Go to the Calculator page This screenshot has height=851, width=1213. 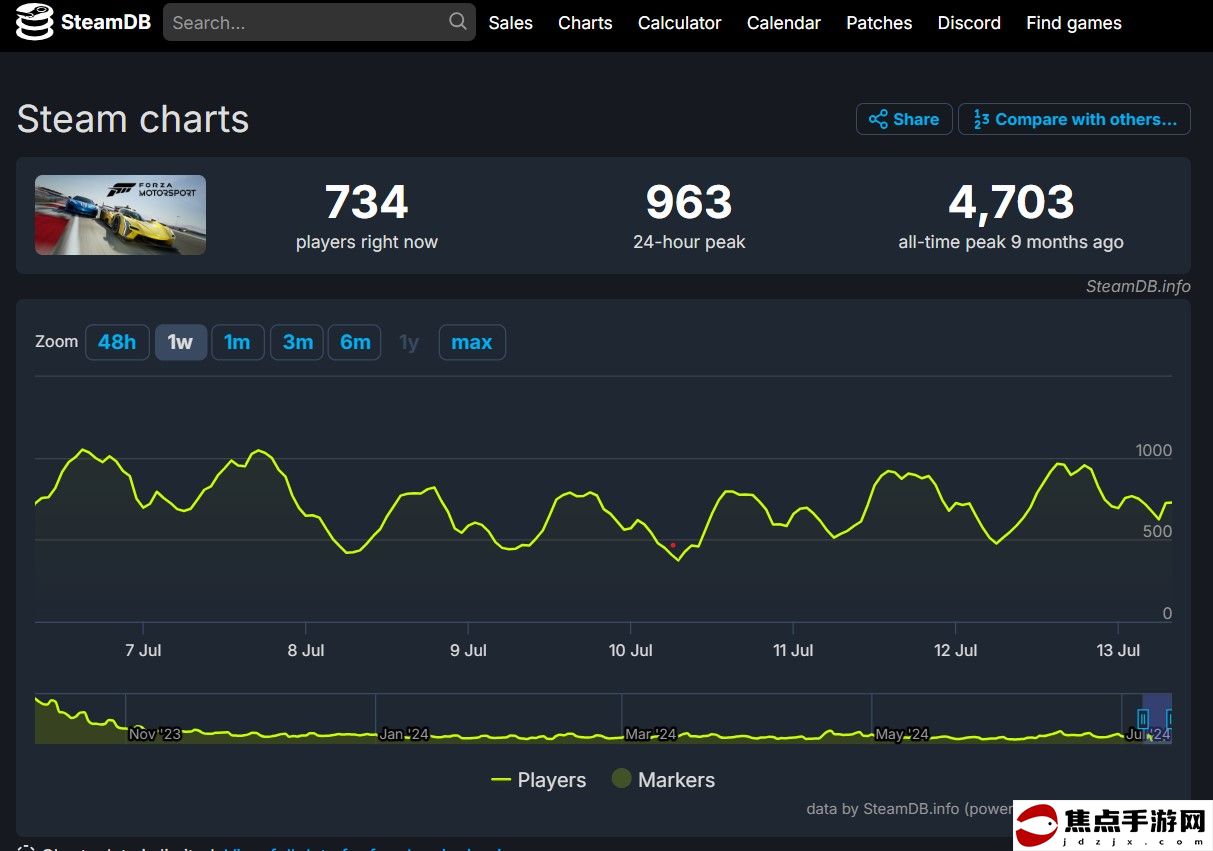[679, 23]
